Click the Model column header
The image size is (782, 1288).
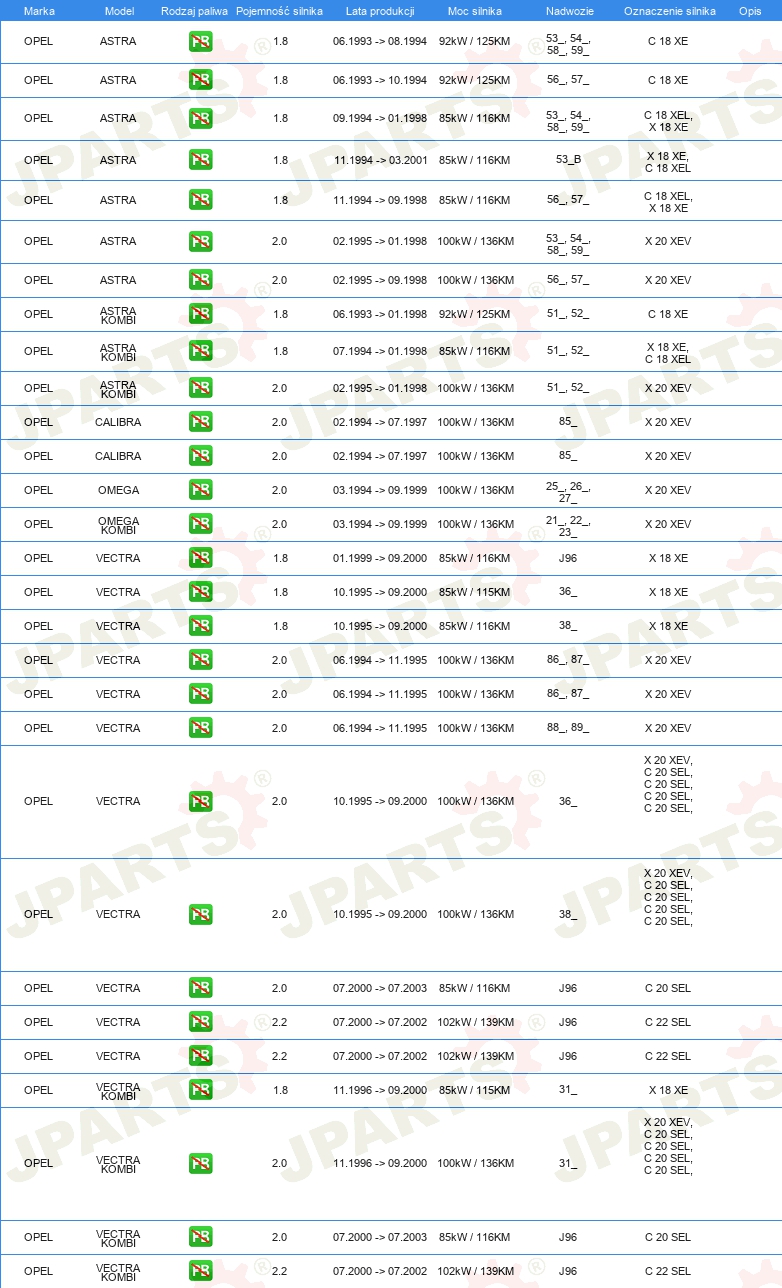pyautogui.click(x=119, y=10)
